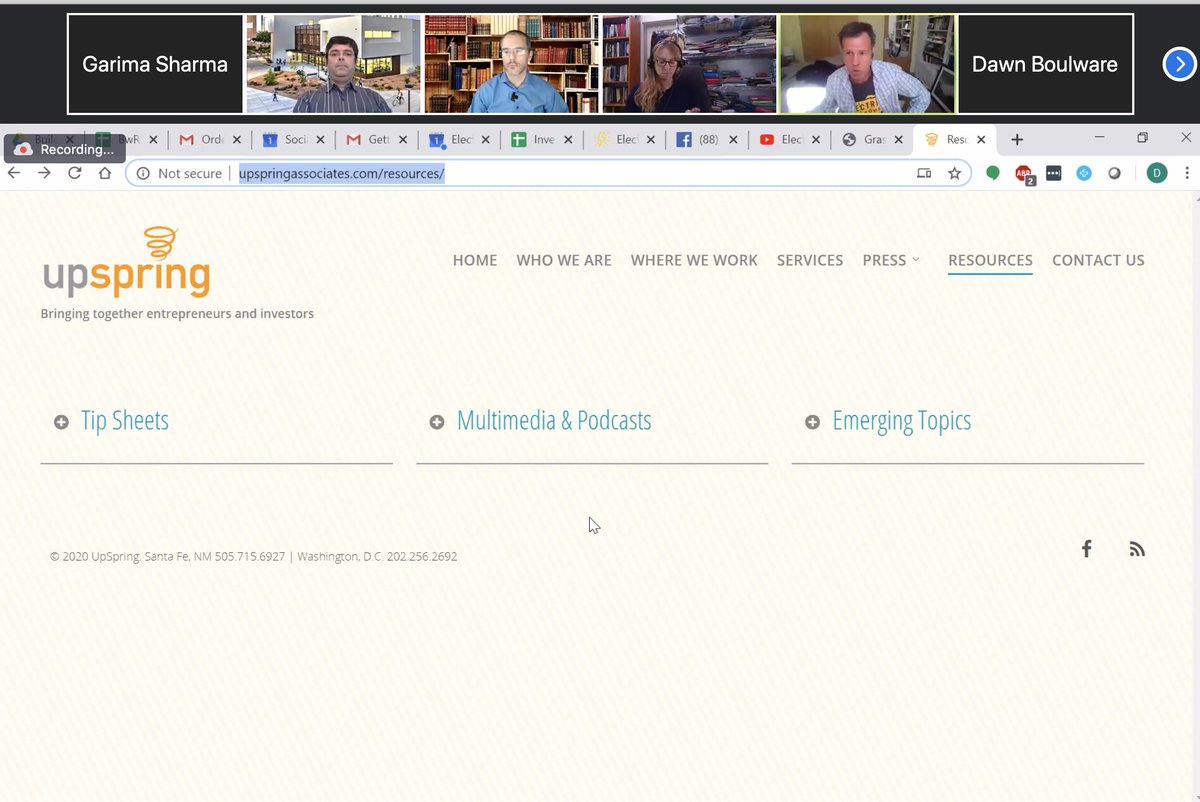Viewport: 1200px width, 802px height.
Task: Open the dark square extension icon with dots
Action: (x=1054, y=173)
